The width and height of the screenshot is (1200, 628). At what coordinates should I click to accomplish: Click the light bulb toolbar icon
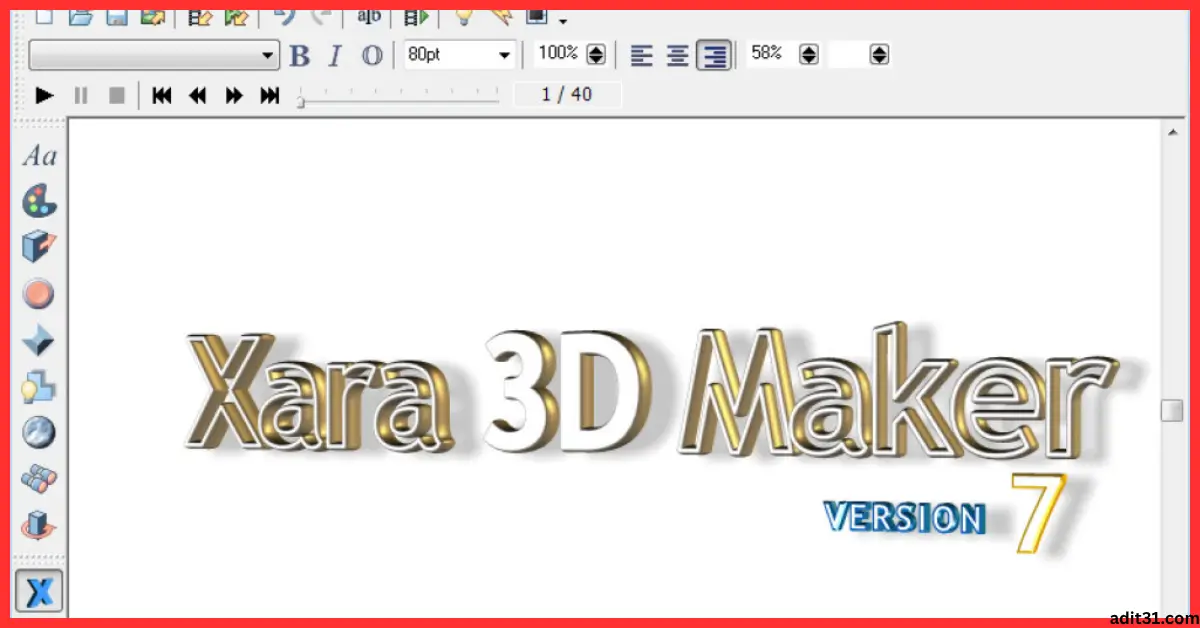(462, 16)
